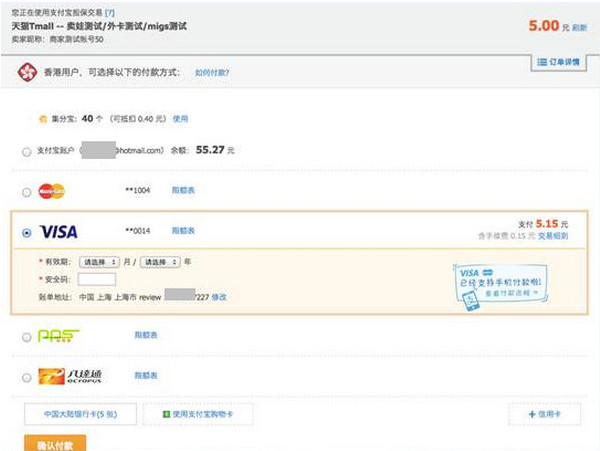Click the [?] help icon beside 担保交易
The height and width of the screenshot is (451, 600).
(124, 12)
